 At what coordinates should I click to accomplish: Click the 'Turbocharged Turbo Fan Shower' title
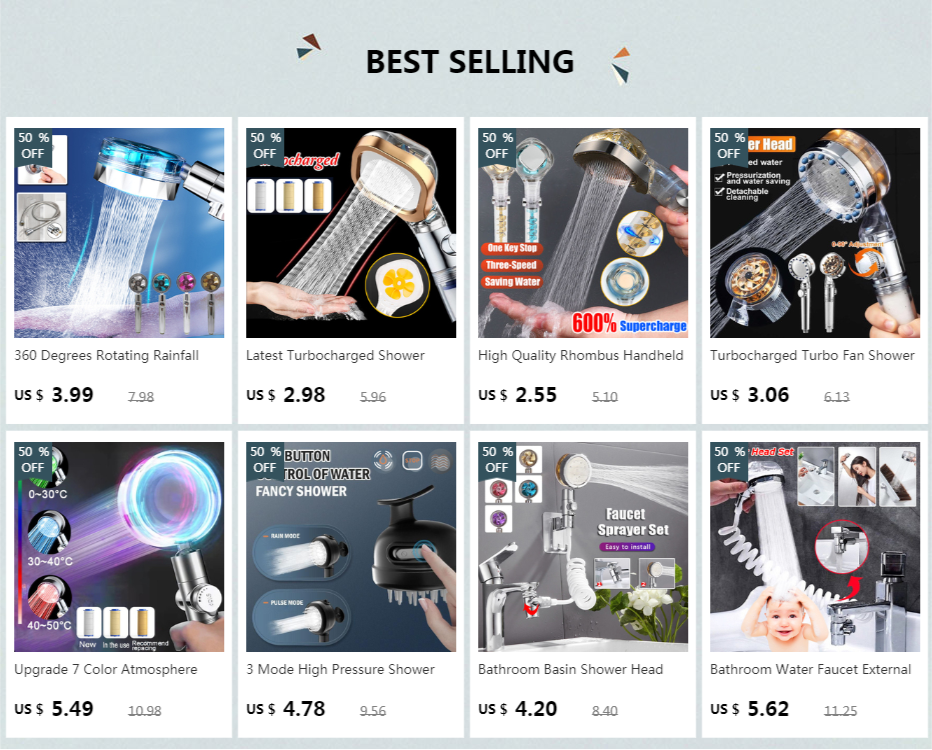click(x=812, y=355)
